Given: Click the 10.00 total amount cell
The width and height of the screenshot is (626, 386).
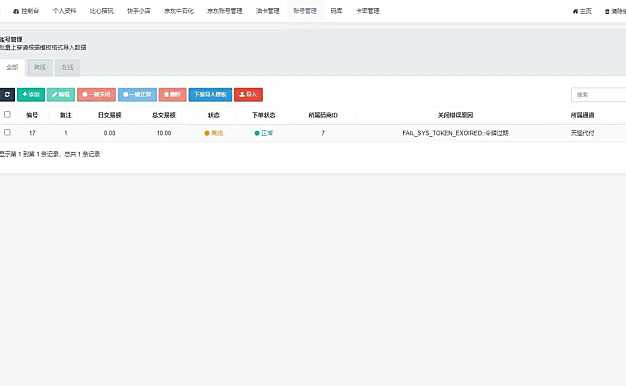Looking at the screenshot, I should coord(164,133).
